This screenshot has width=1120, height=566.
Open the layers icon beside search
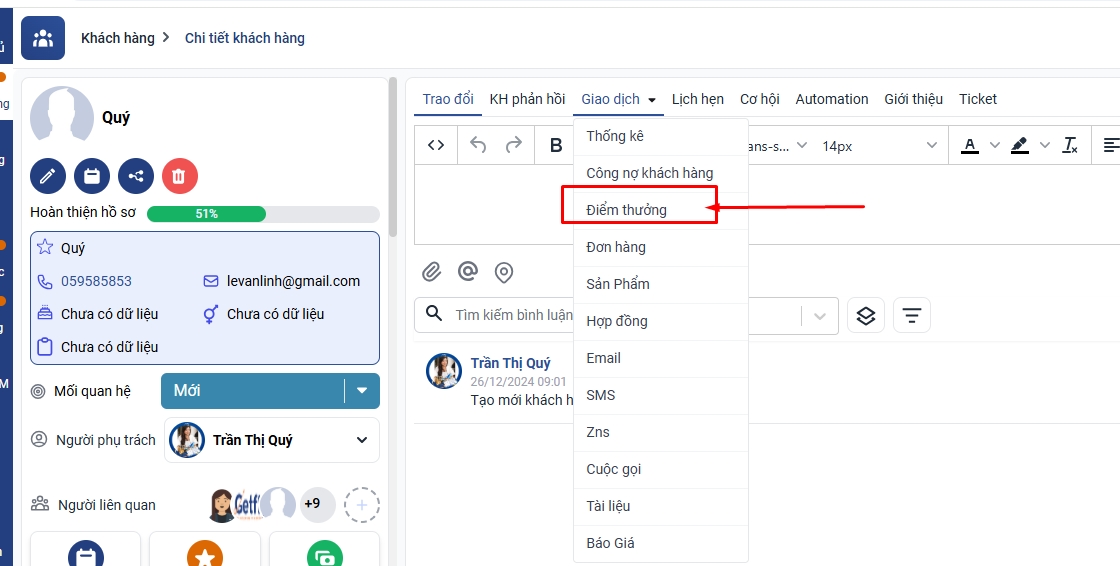(x=866, y=316)
